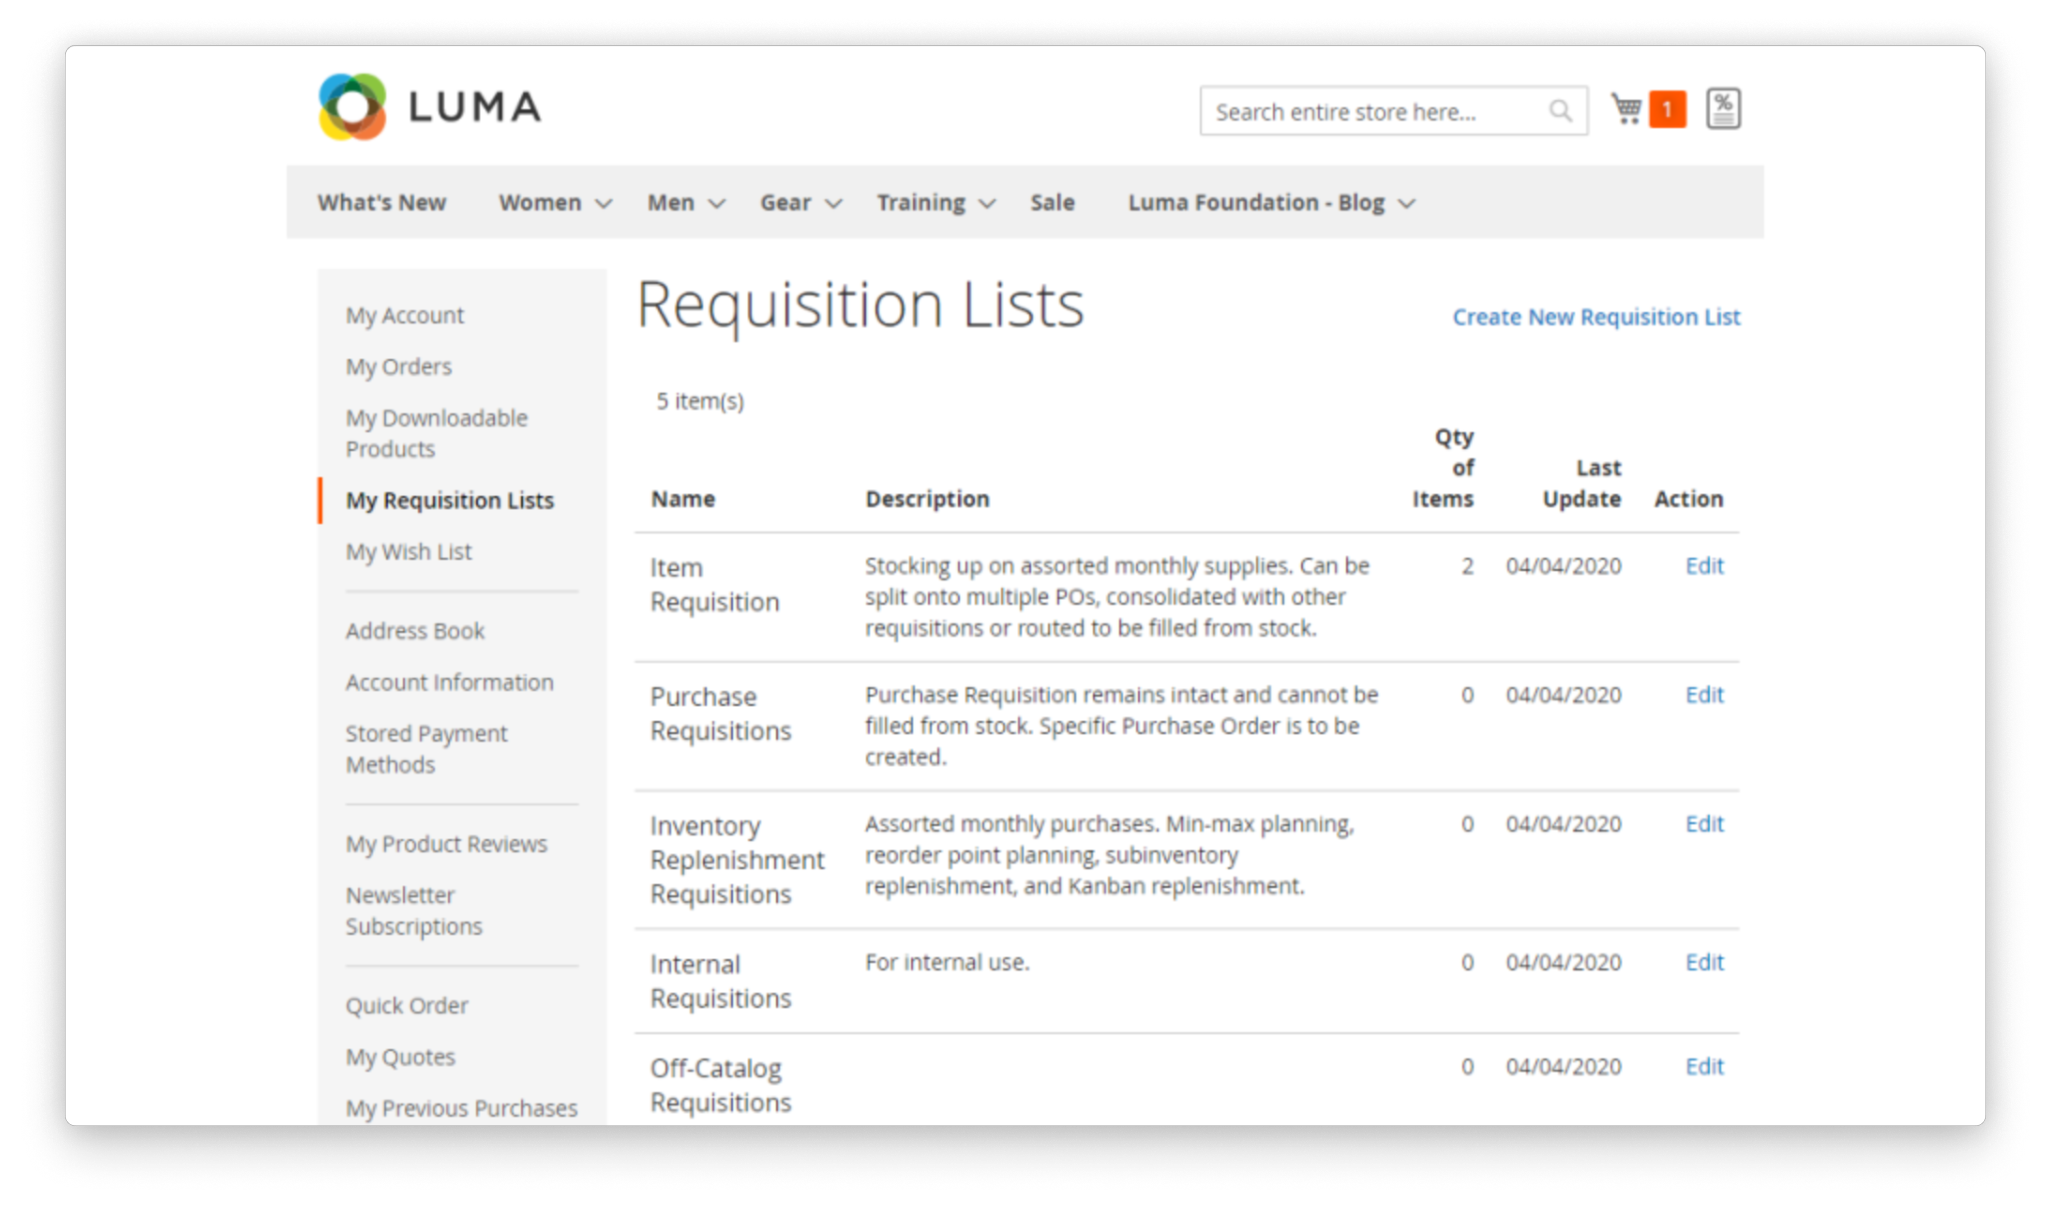Go to My Quotes
Viewport: 2051px width, 1211px height.
tap(400, 1057)
